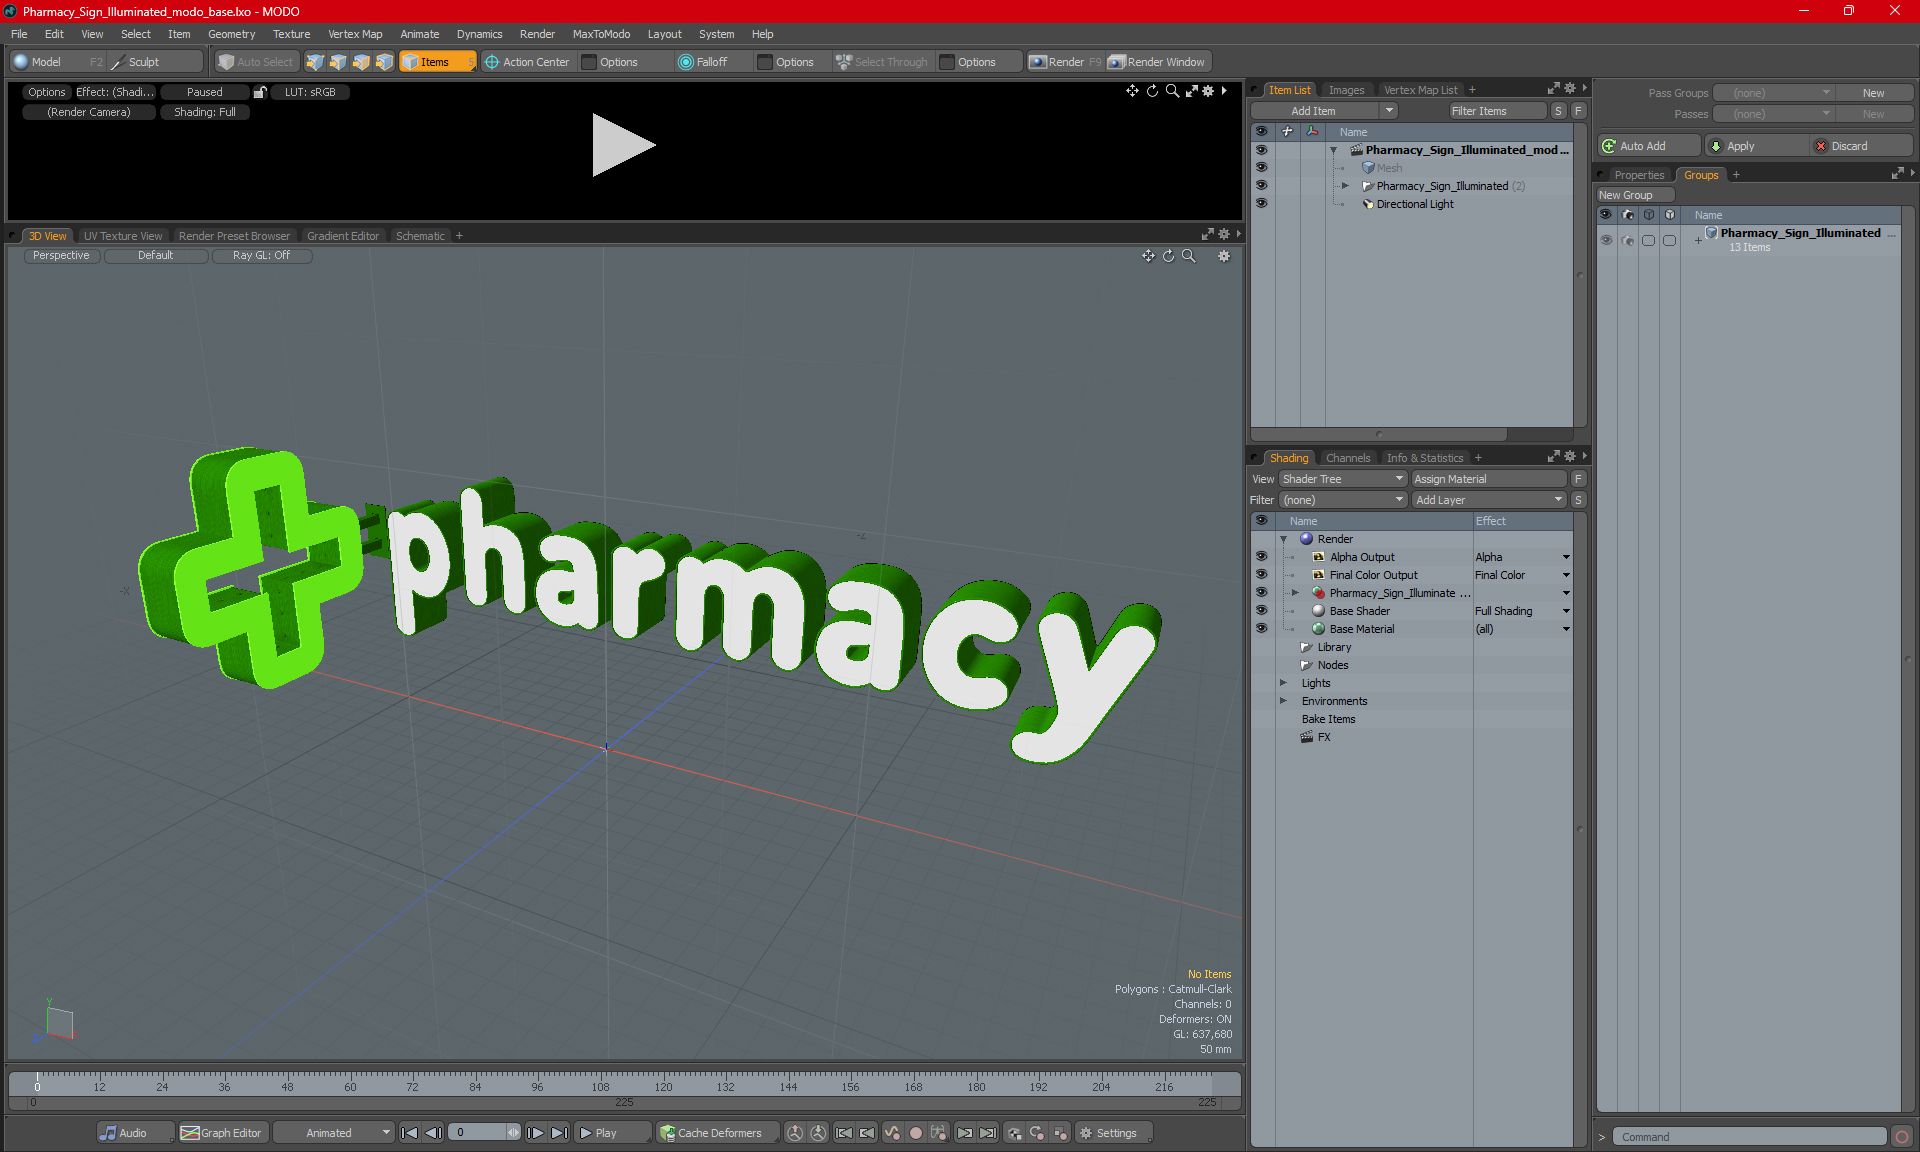Viewport: 1920px width, 1152px height.
Task: Select the Edges selection mode icon
Action: point(338,62)
